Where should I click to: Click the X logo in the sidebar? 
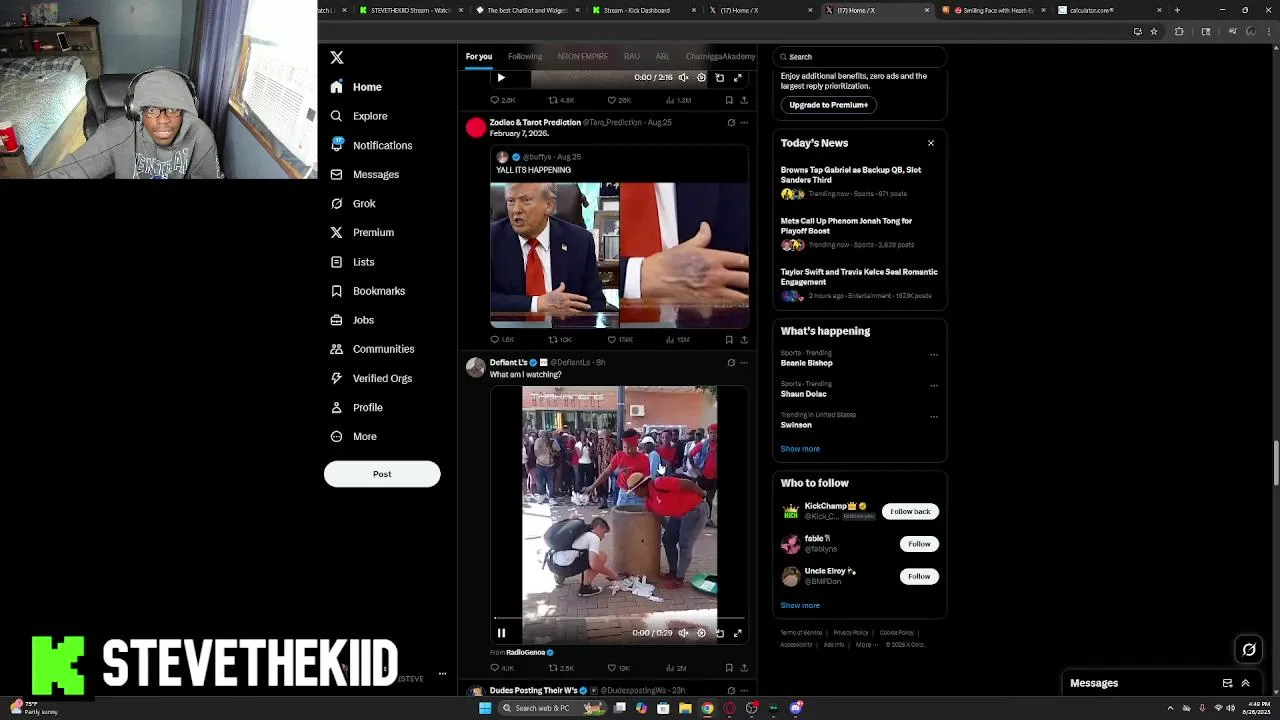(x=337, y=58)
